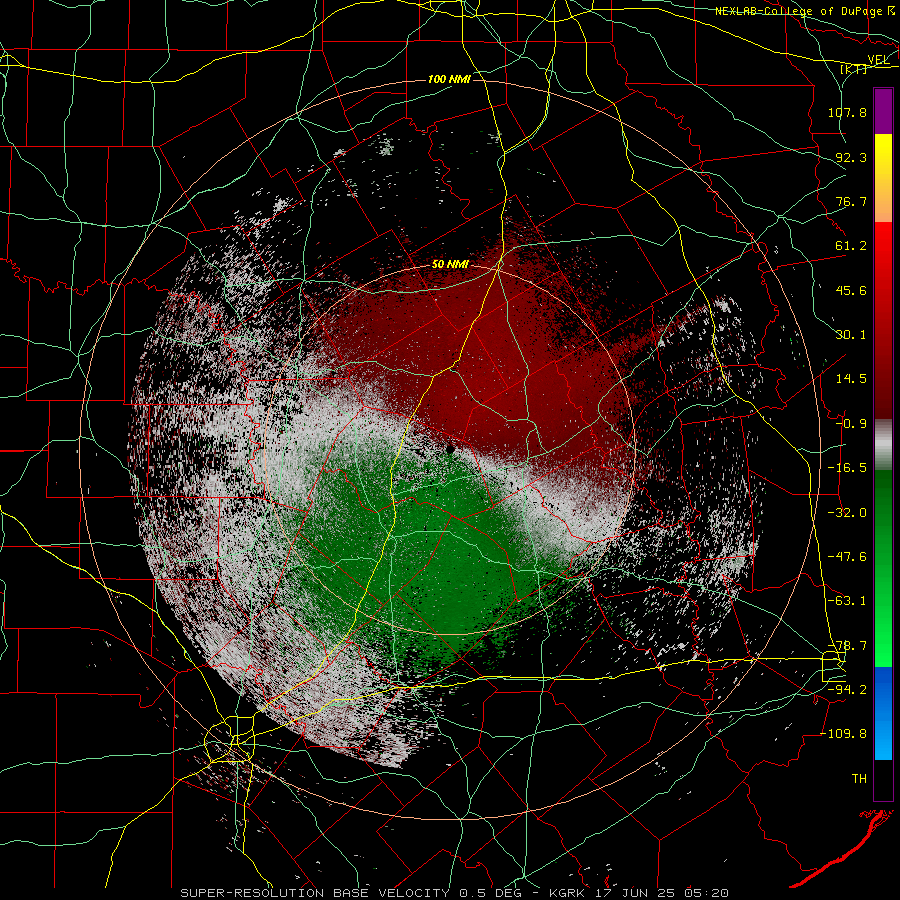Click the purple segment of the color bar
This screenshot has height=900, width=900.
coord(883,112)
